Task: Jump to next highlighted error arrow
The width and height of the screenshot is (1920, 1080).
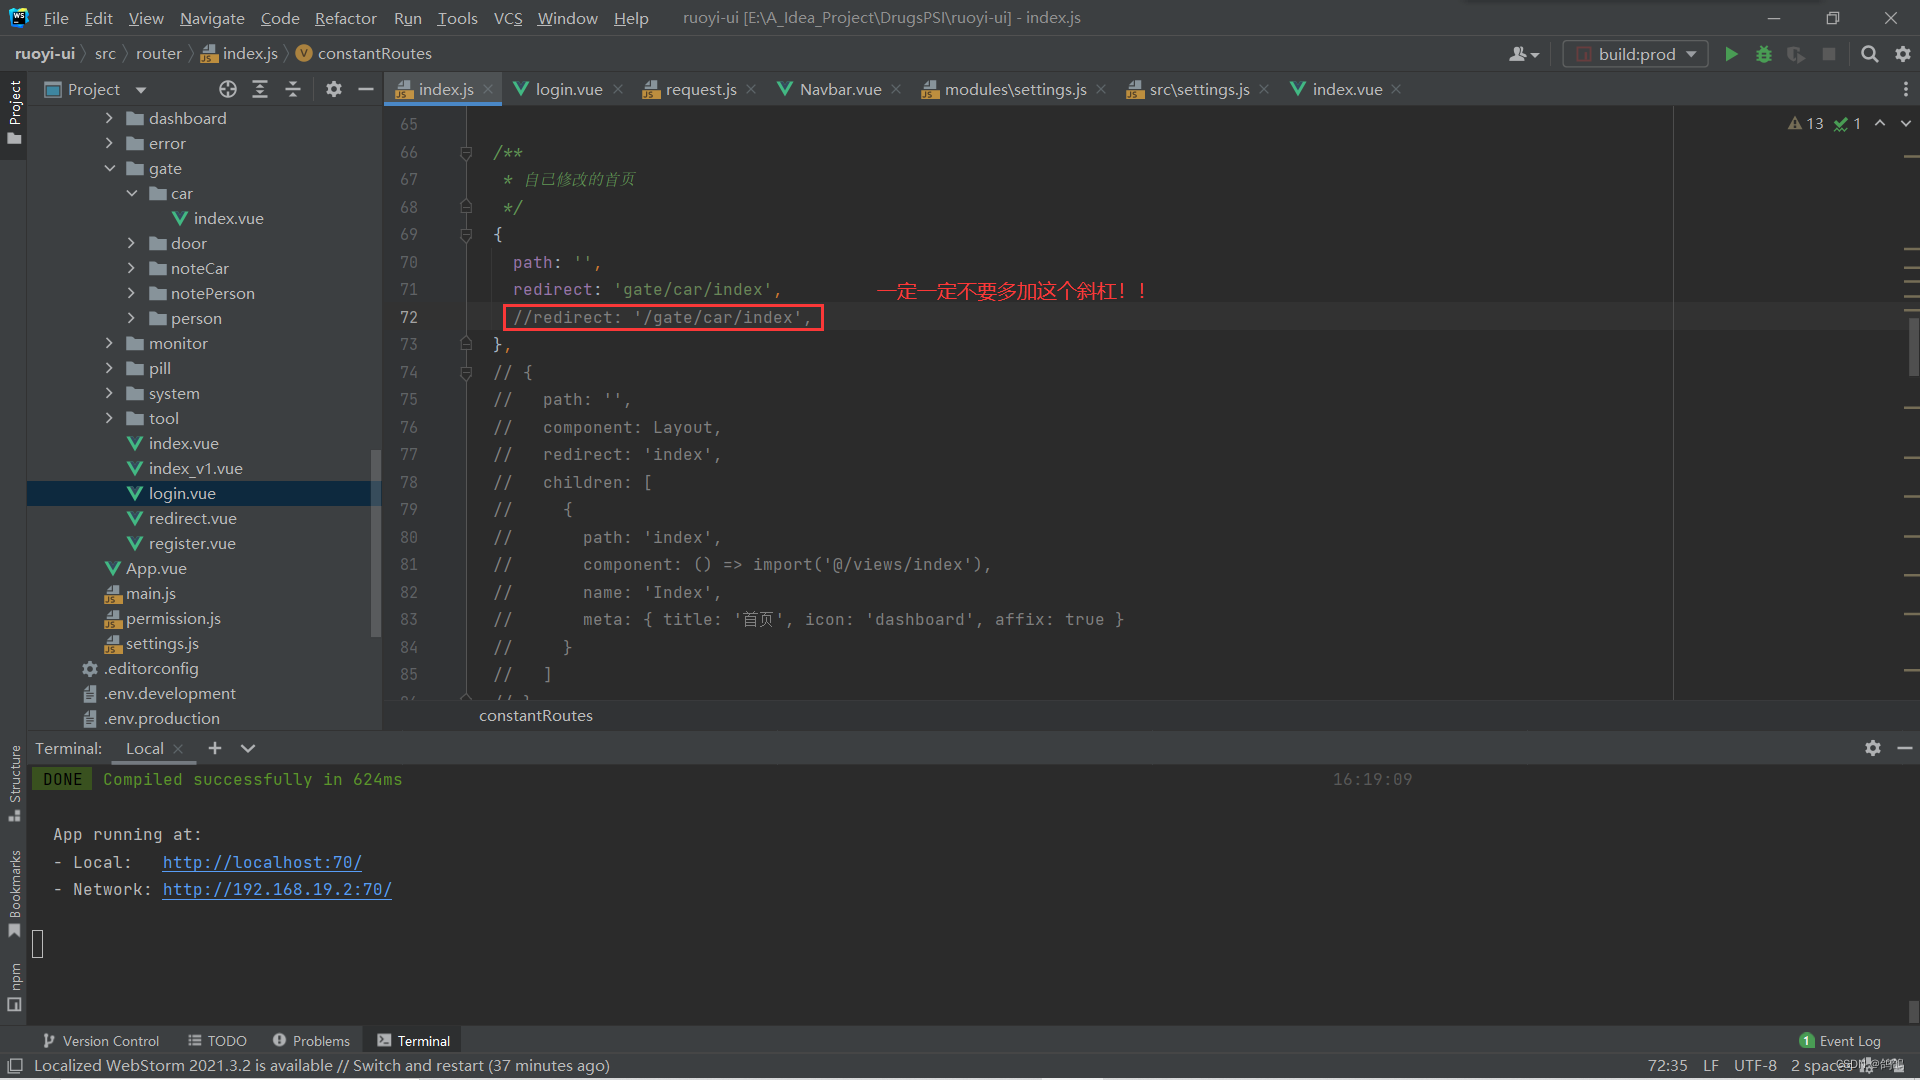Action: tap(1906, 123)
